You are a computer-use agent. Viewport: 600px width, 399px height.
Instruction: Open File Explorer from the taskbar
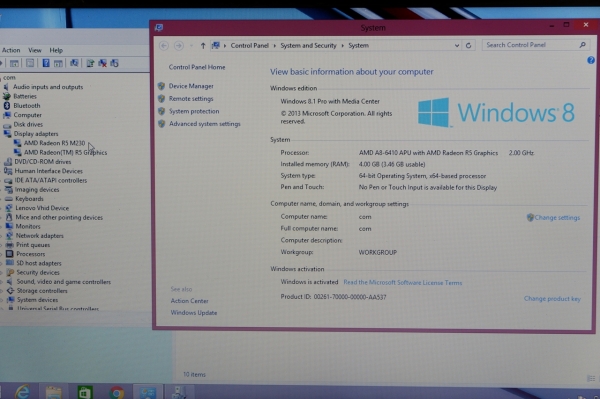click(x=54, y=392)
